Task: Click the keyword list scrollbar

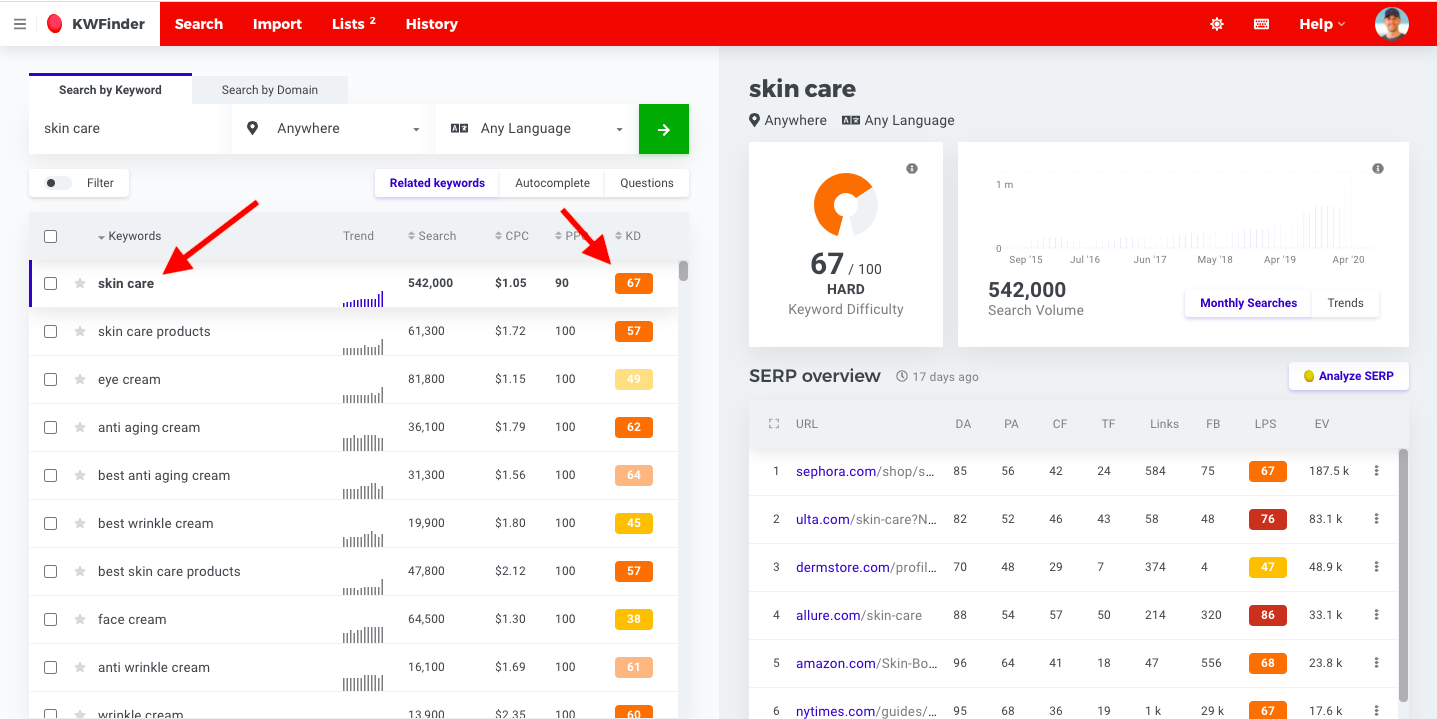Action: click(x=683, y=270)
